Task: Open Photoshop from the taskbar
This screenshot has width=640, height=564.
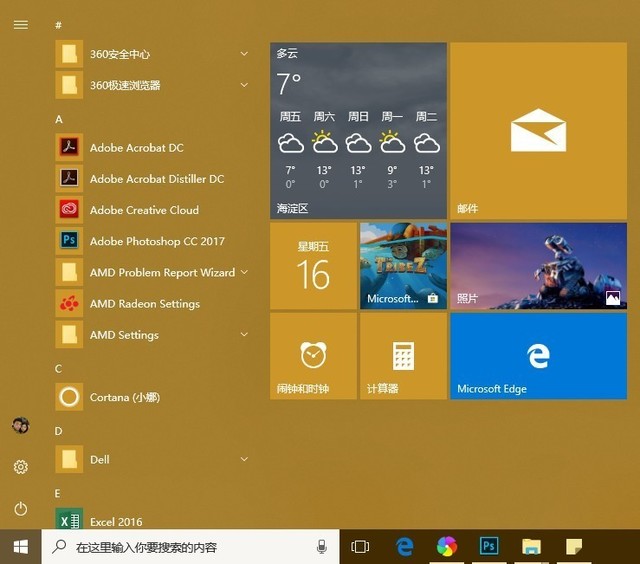Action: [489, 546]
